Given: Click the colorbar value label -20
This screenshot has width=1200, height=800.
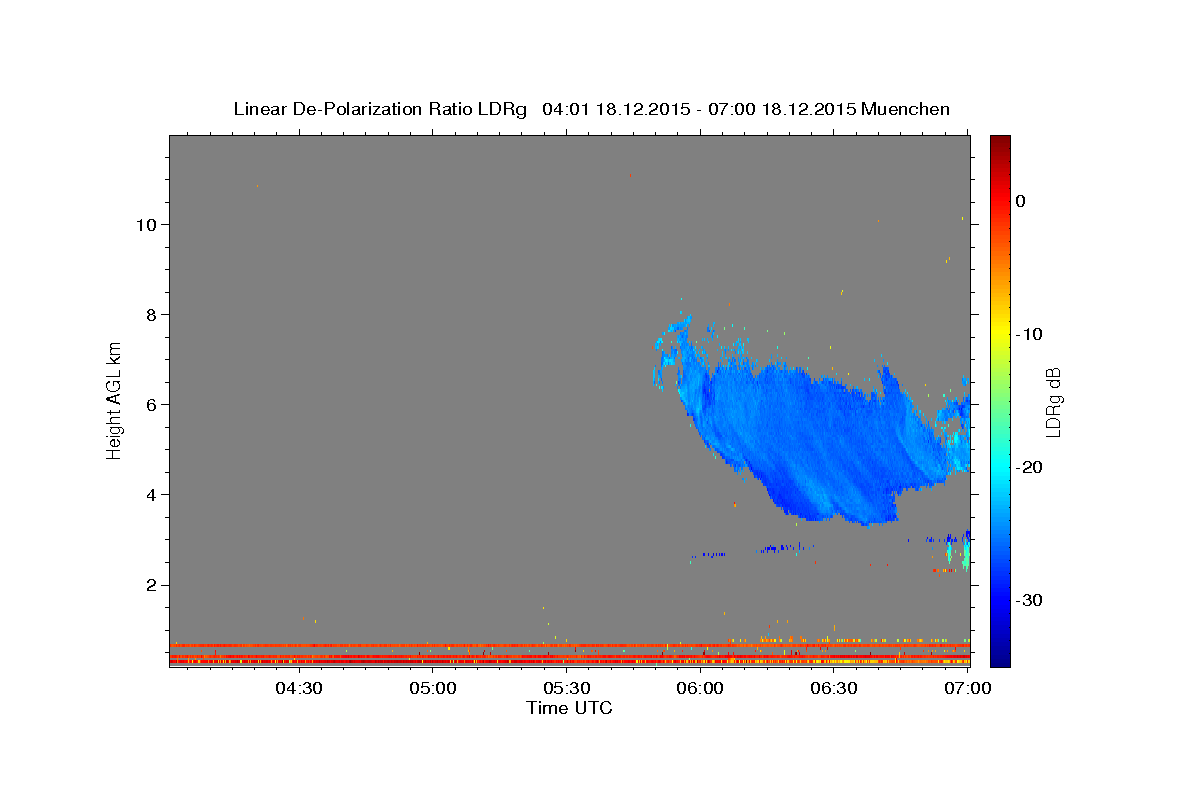Looking at the screenshot, I should tap(1030, 467).
